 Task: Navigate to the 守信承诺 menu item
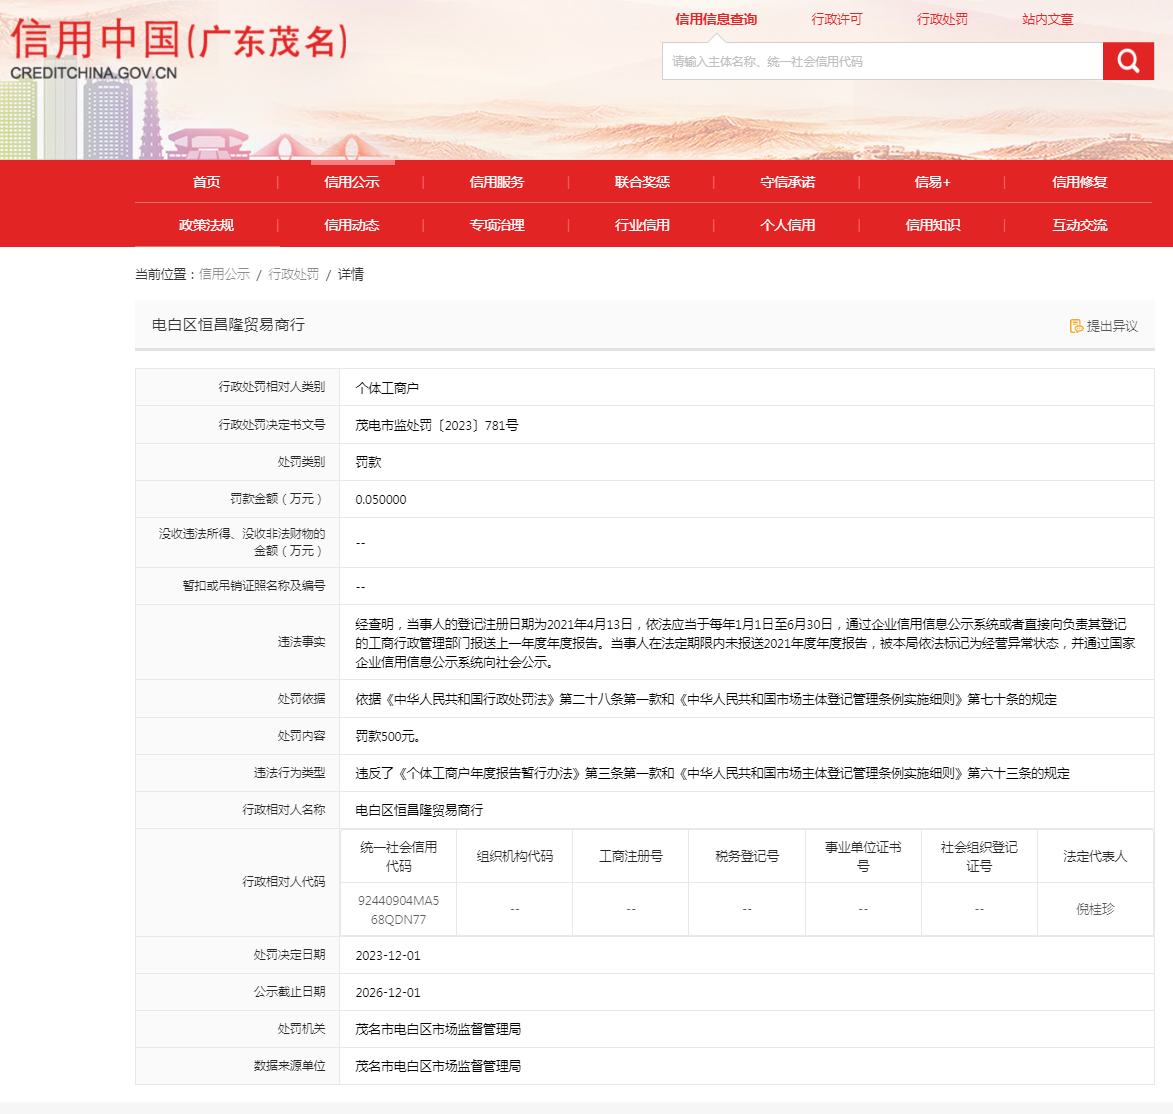pyautogui.click(x=788, y=182)
